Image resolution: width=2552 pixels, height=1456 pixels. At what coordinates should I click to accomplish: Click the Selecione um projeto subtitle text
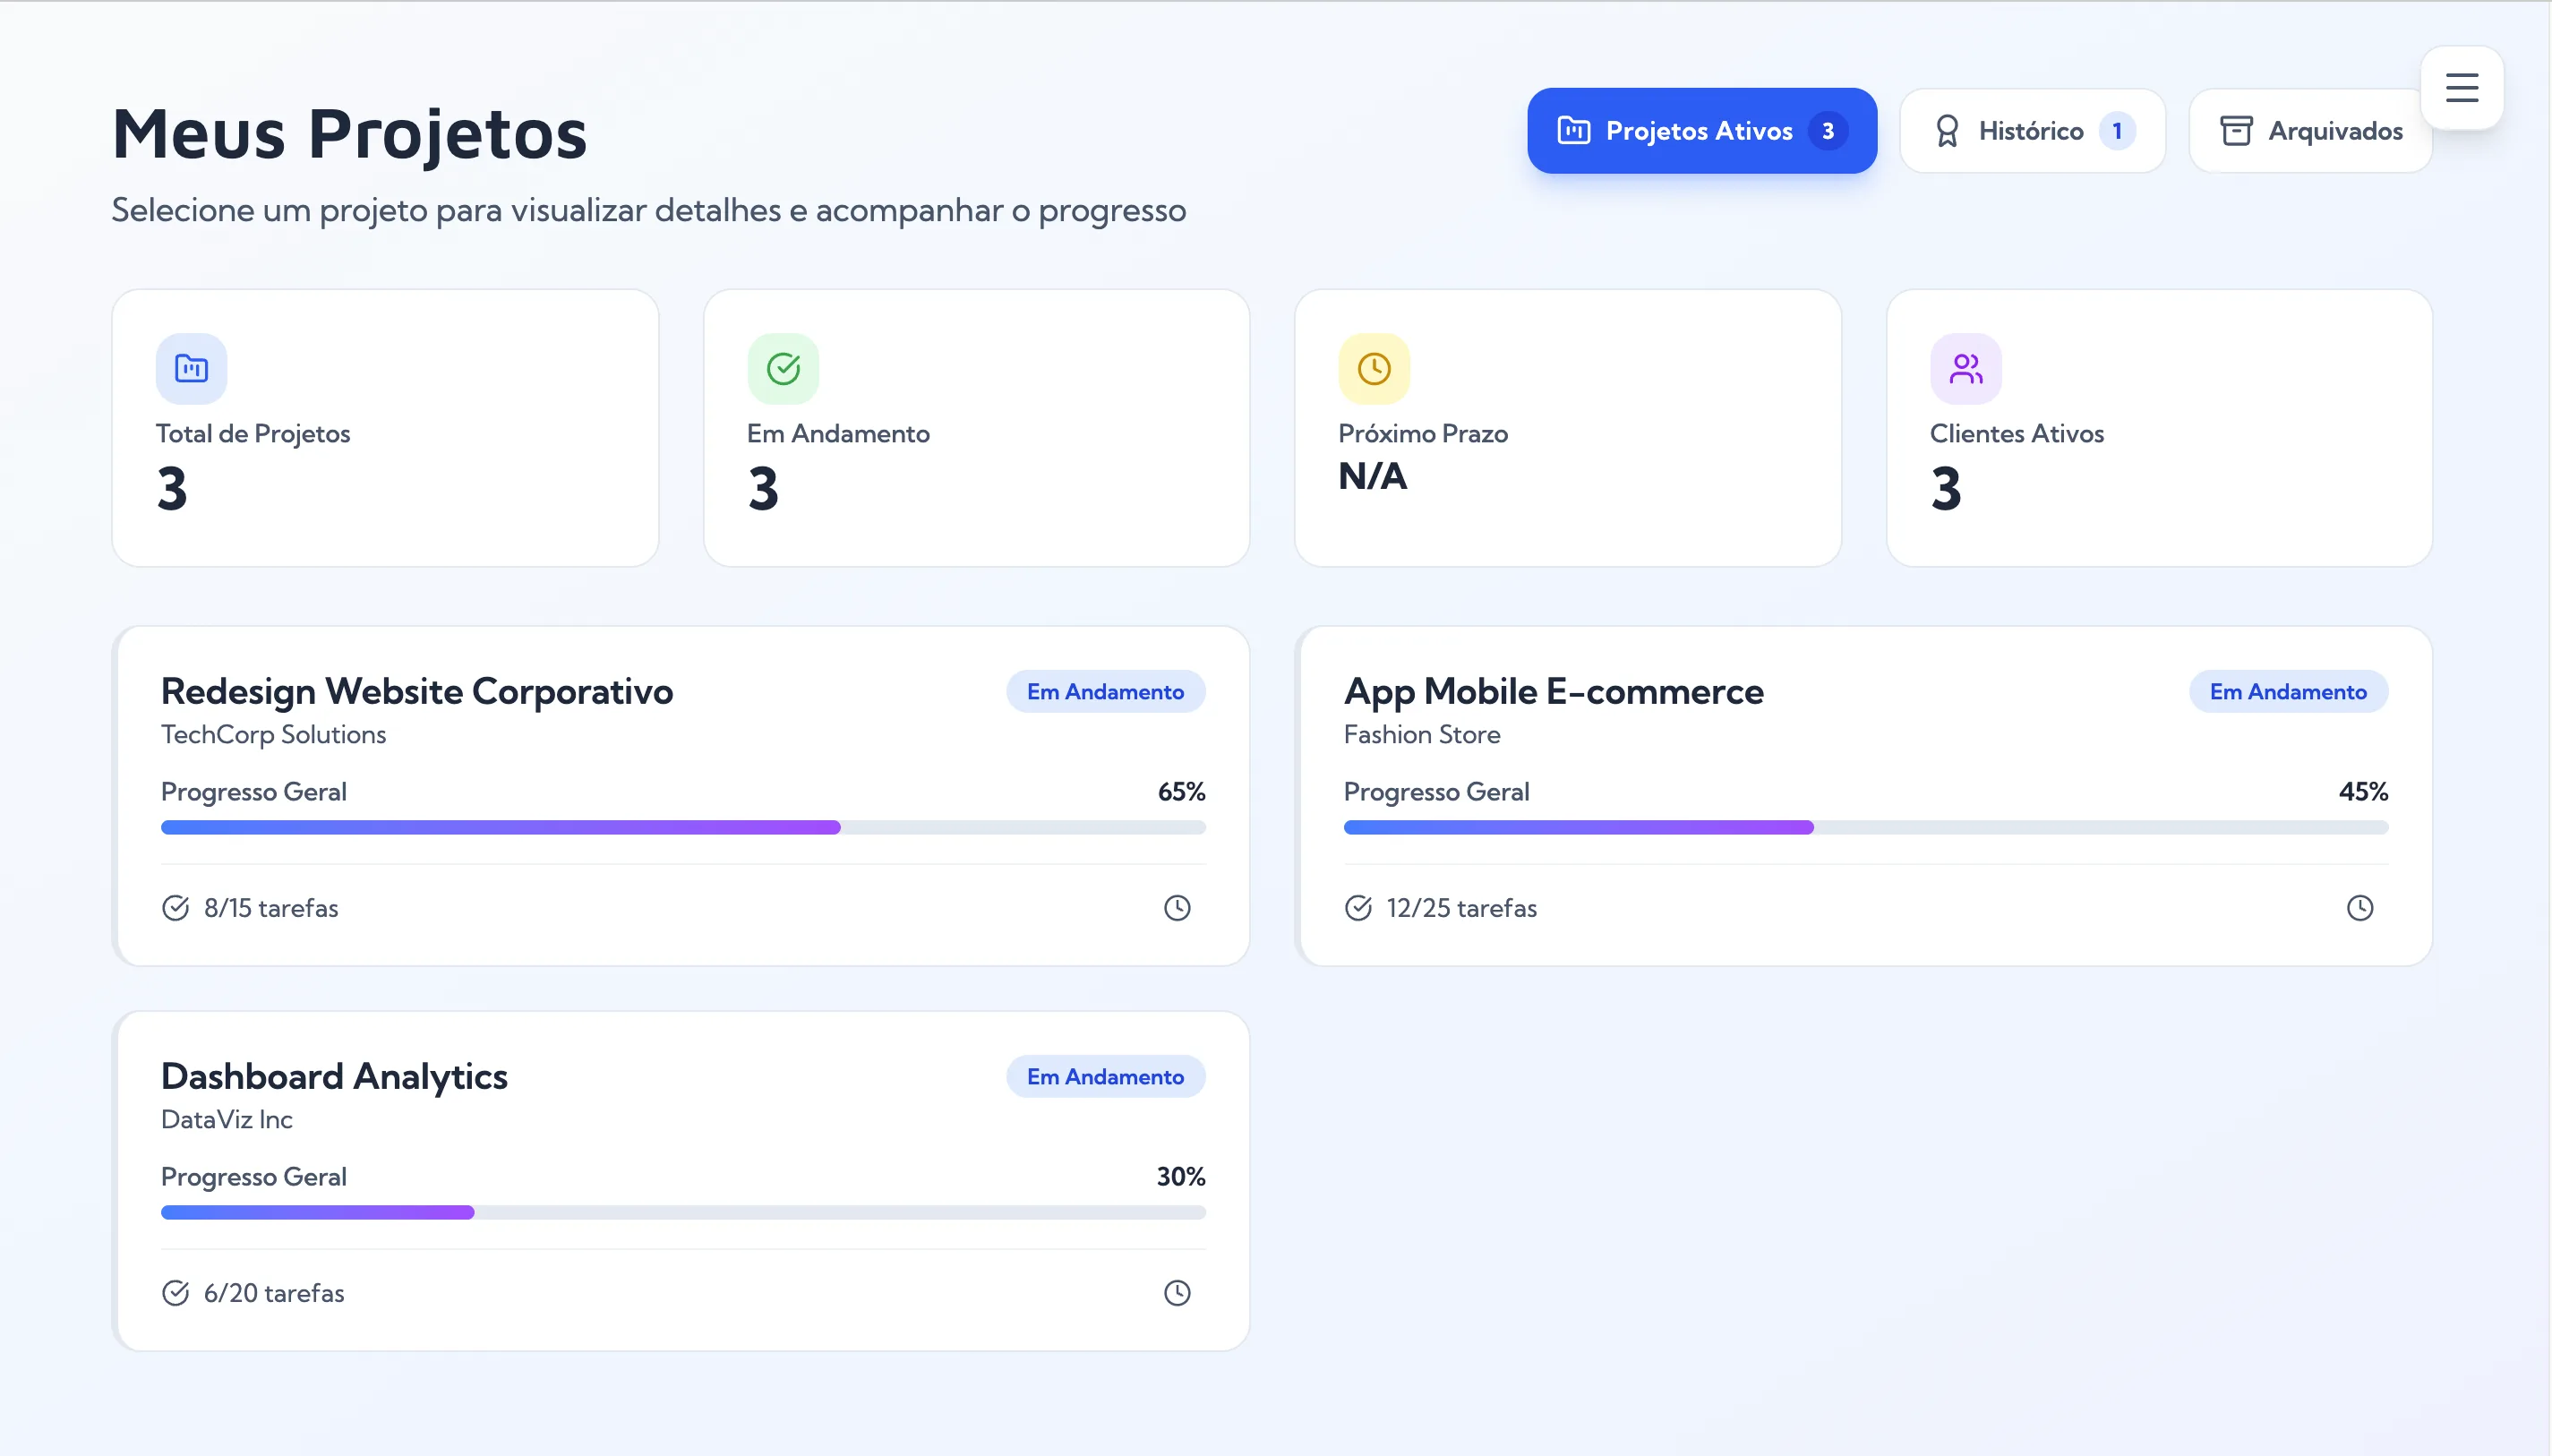(648, 211)
